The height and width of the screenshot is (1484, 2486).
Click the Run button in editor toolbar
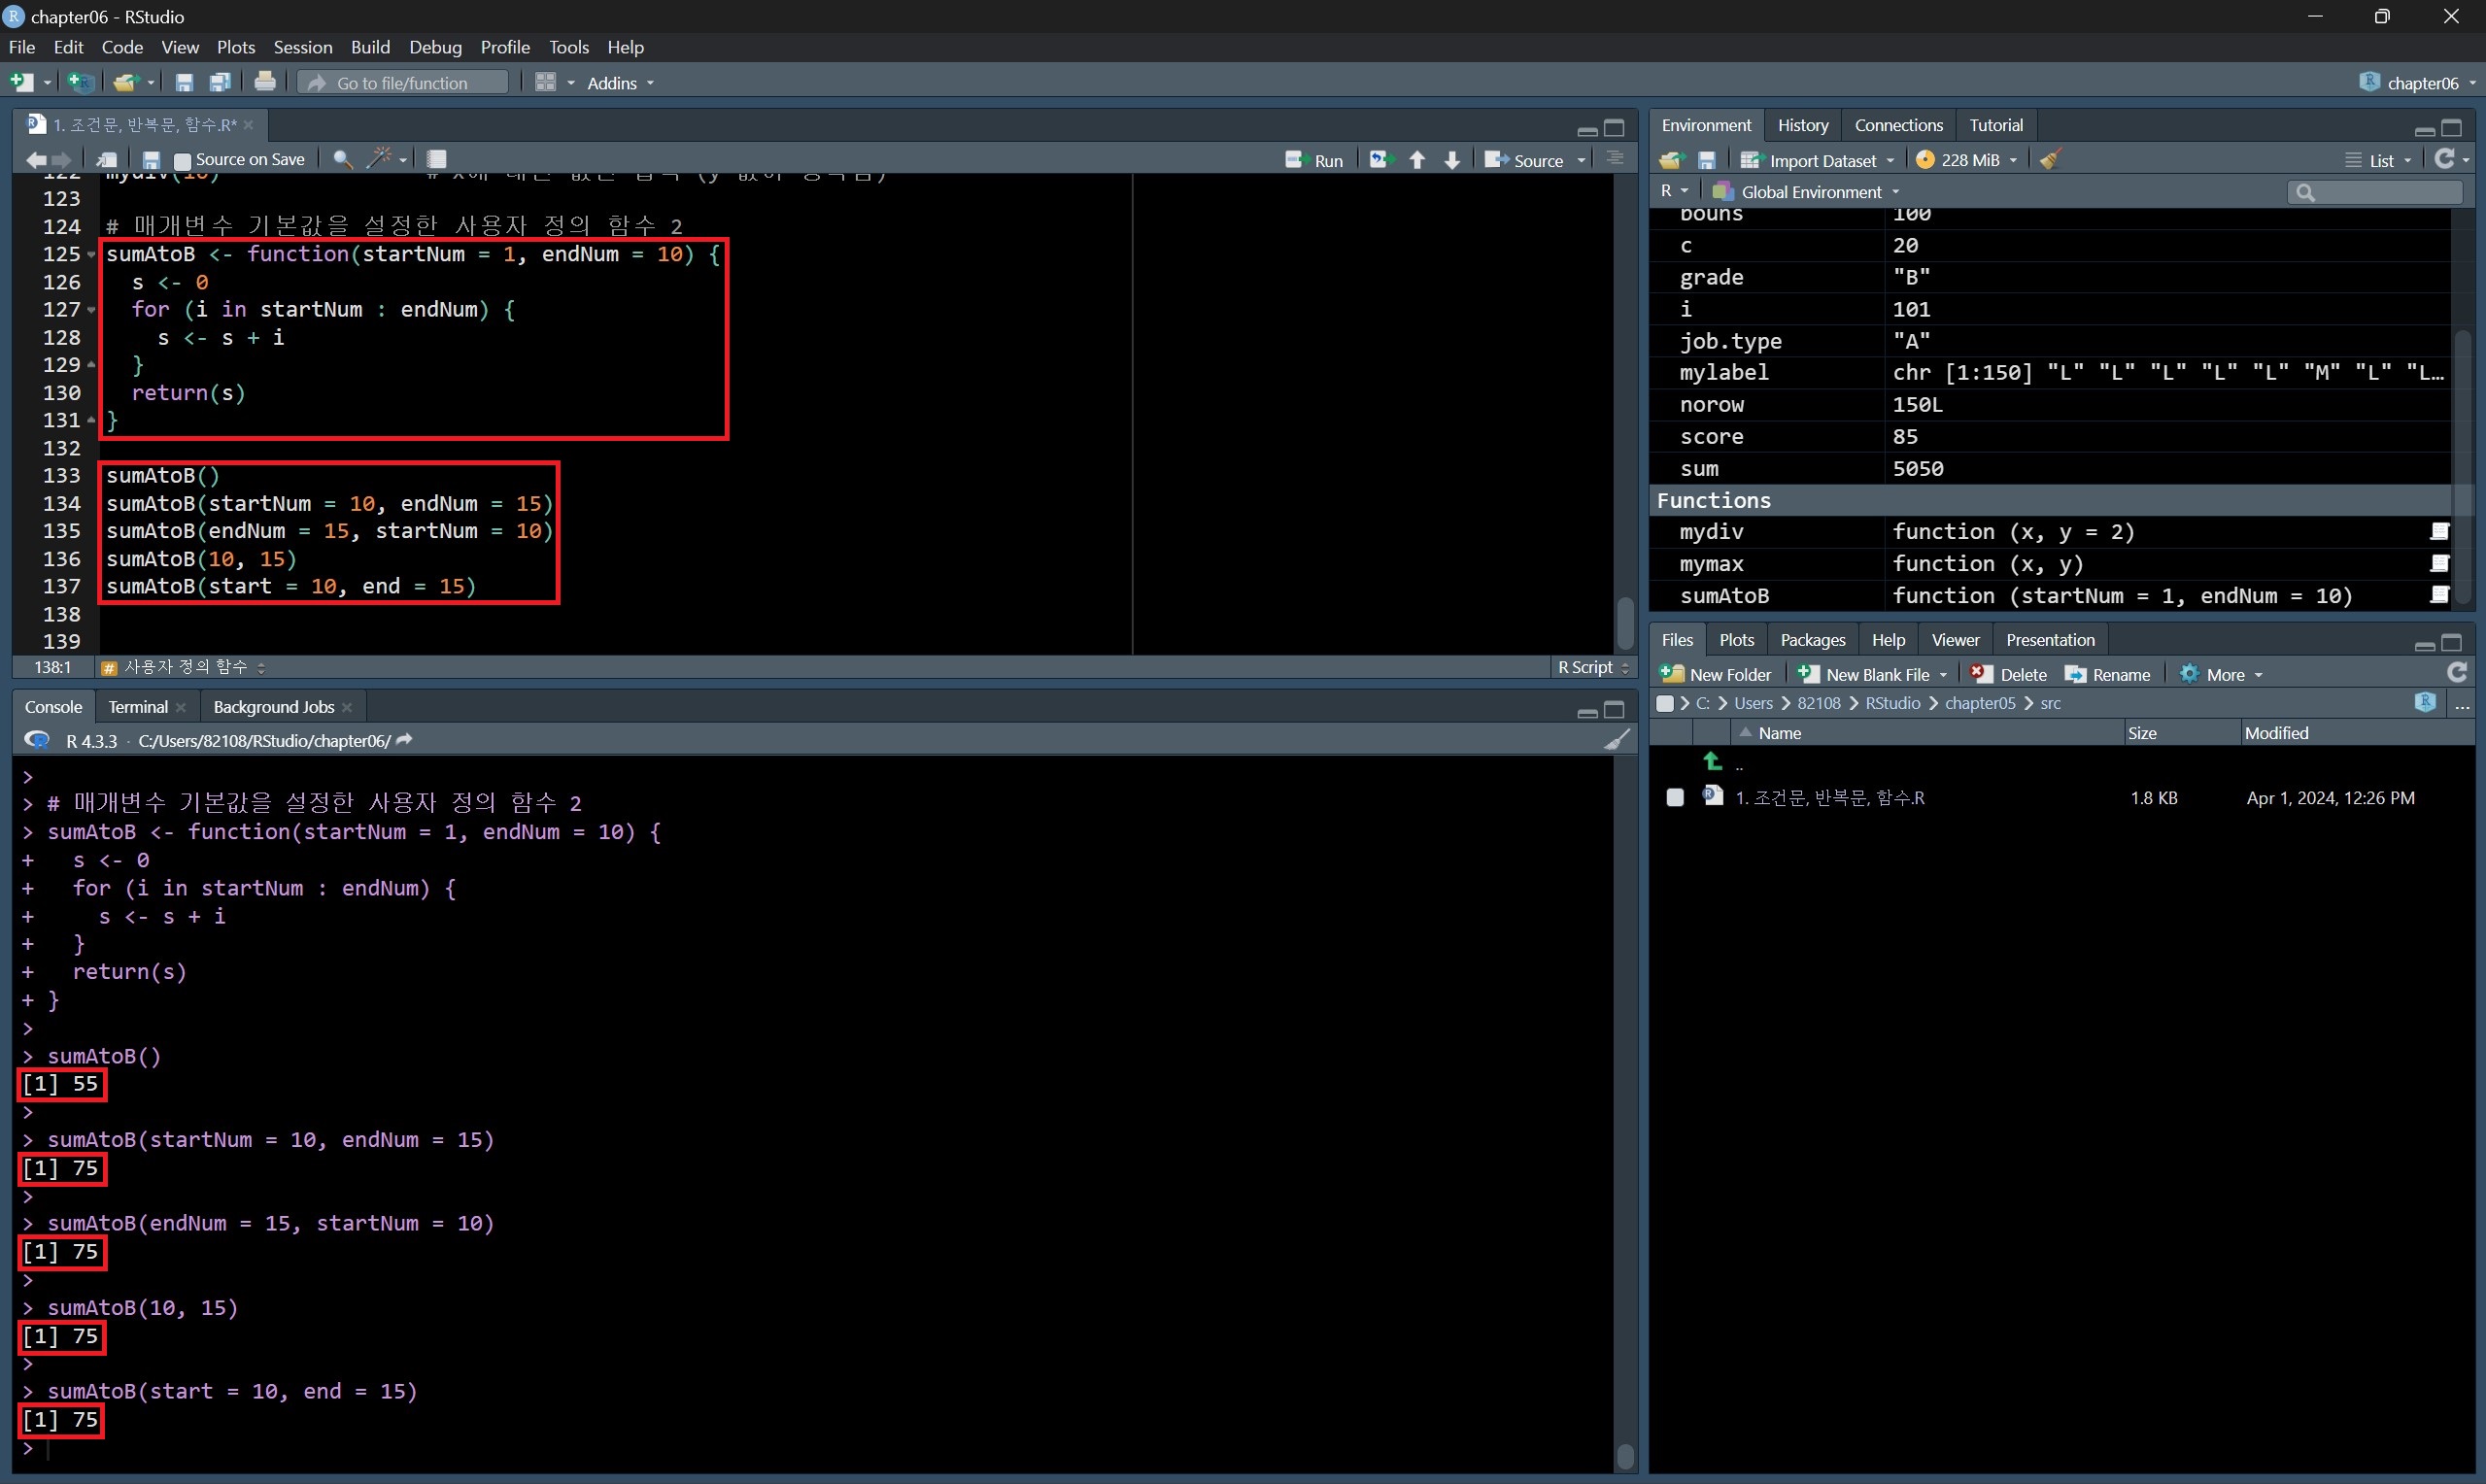(x=1314, y=160)
